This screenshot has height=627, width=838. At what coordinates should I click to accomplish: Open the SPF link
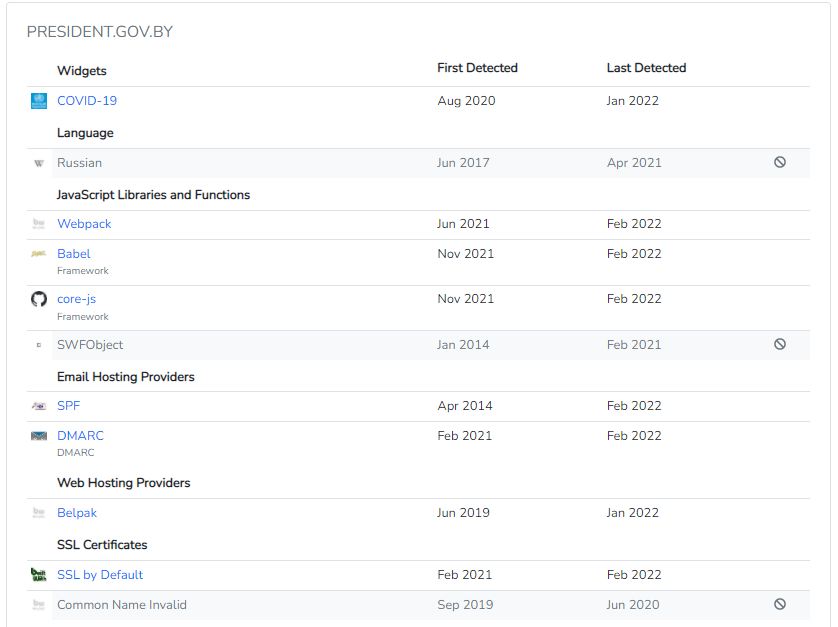[x=68, y=406]
